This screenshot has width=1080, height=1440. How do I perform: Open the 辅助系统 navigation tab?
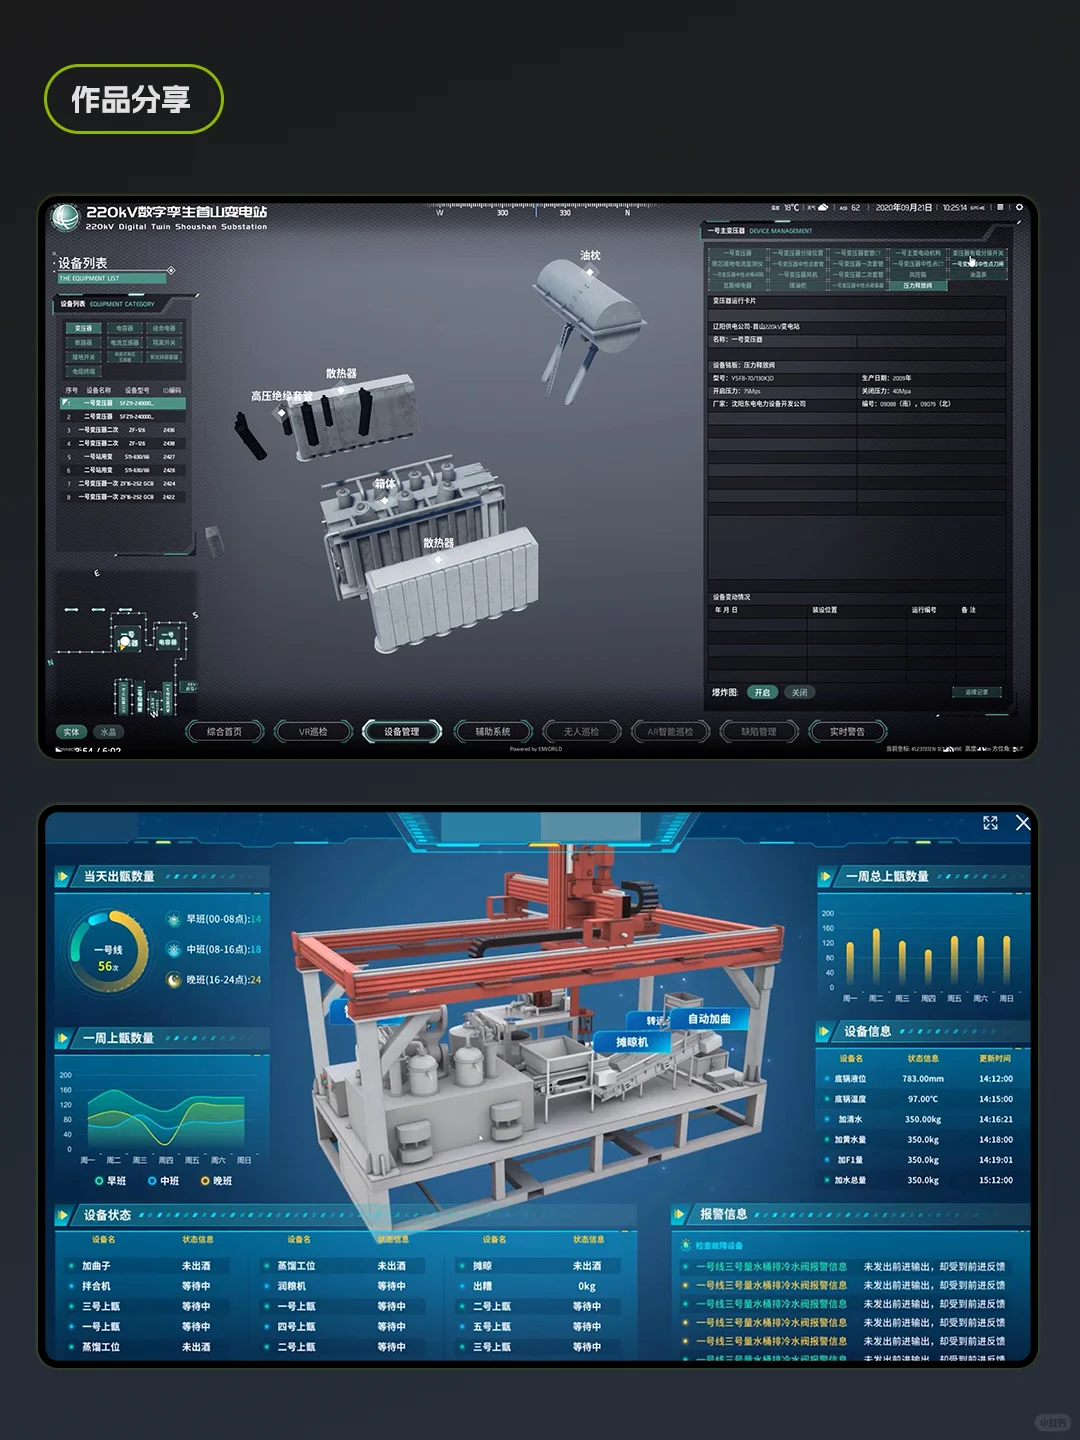(493, 732)
